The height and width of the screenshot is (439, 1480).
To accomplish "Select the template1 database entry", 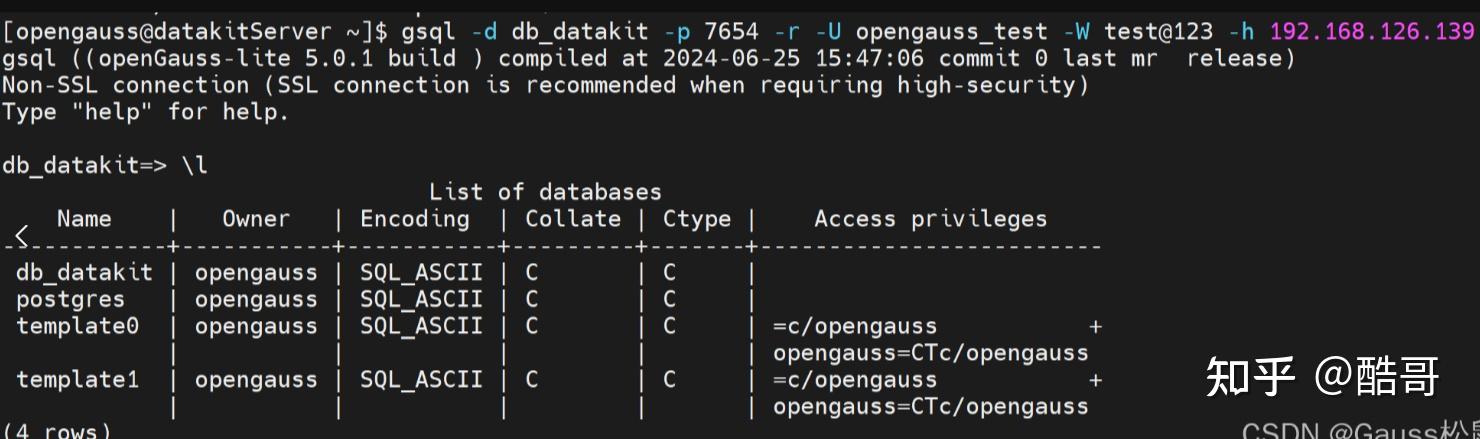I will (x=77, y=380).
